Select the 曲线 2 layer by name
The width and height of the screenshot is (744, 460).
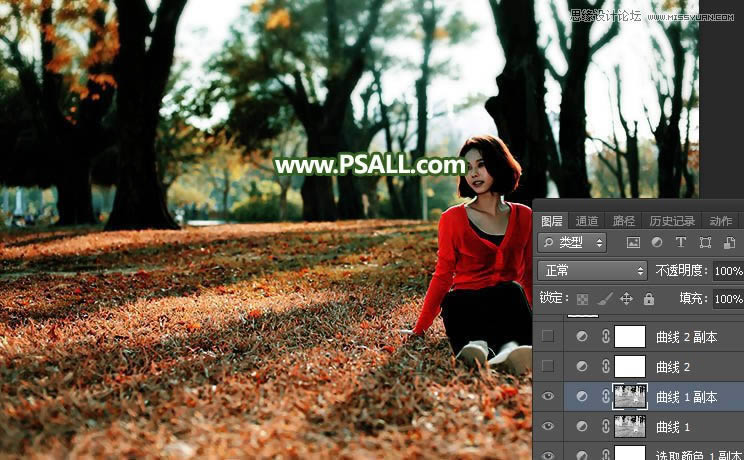(x=673, y=367)
